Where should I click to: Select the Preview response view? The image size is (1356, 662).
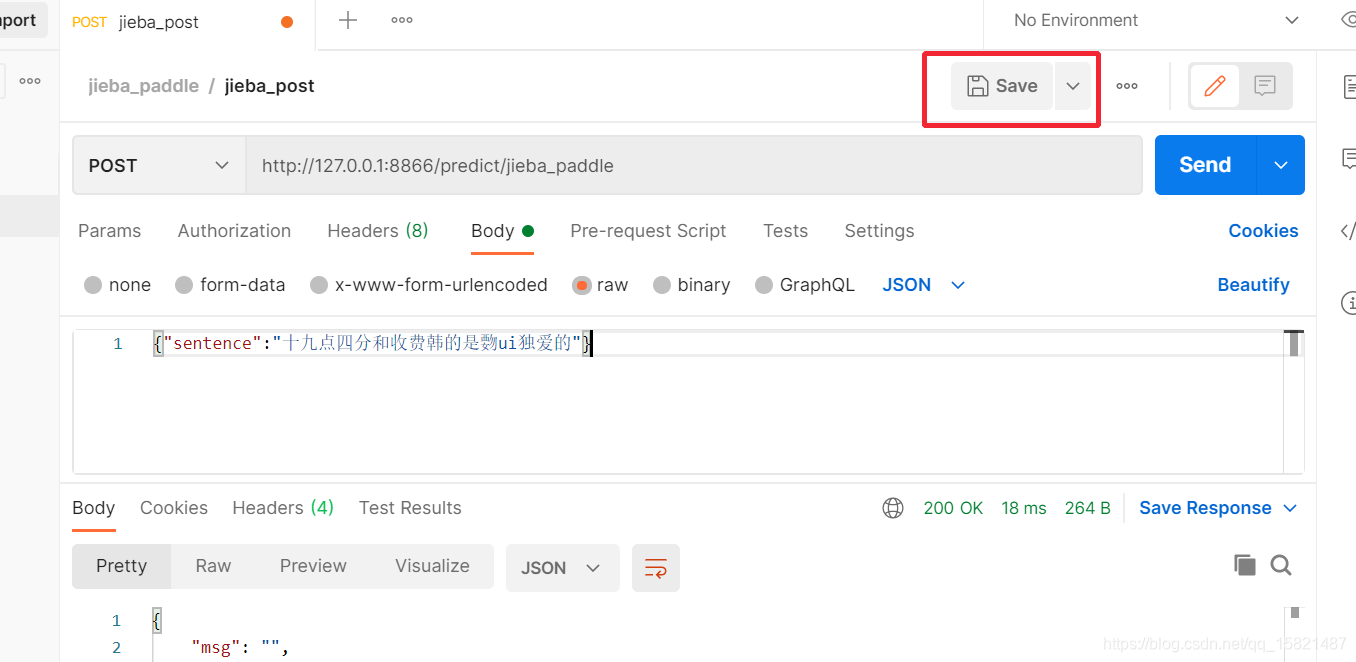[x=313, y=566]
